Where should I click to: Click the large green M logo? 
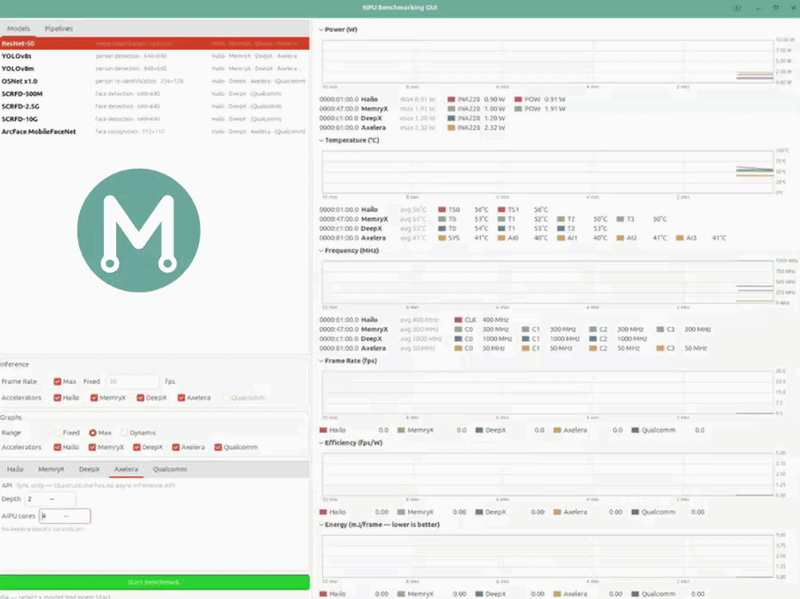pyautogui.click(x=139, y=231)
